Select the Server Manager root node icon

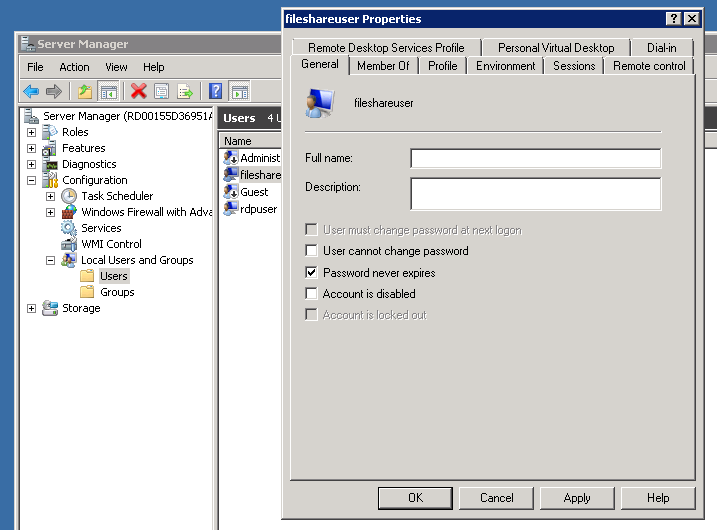click(31, 116)
